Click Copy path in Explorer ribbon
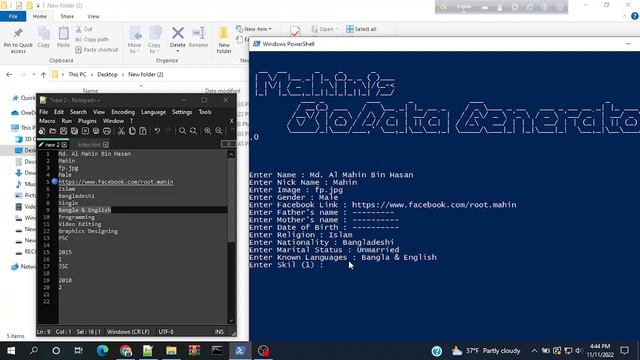Viewport: 640px width, 360px height. [92, 40]
